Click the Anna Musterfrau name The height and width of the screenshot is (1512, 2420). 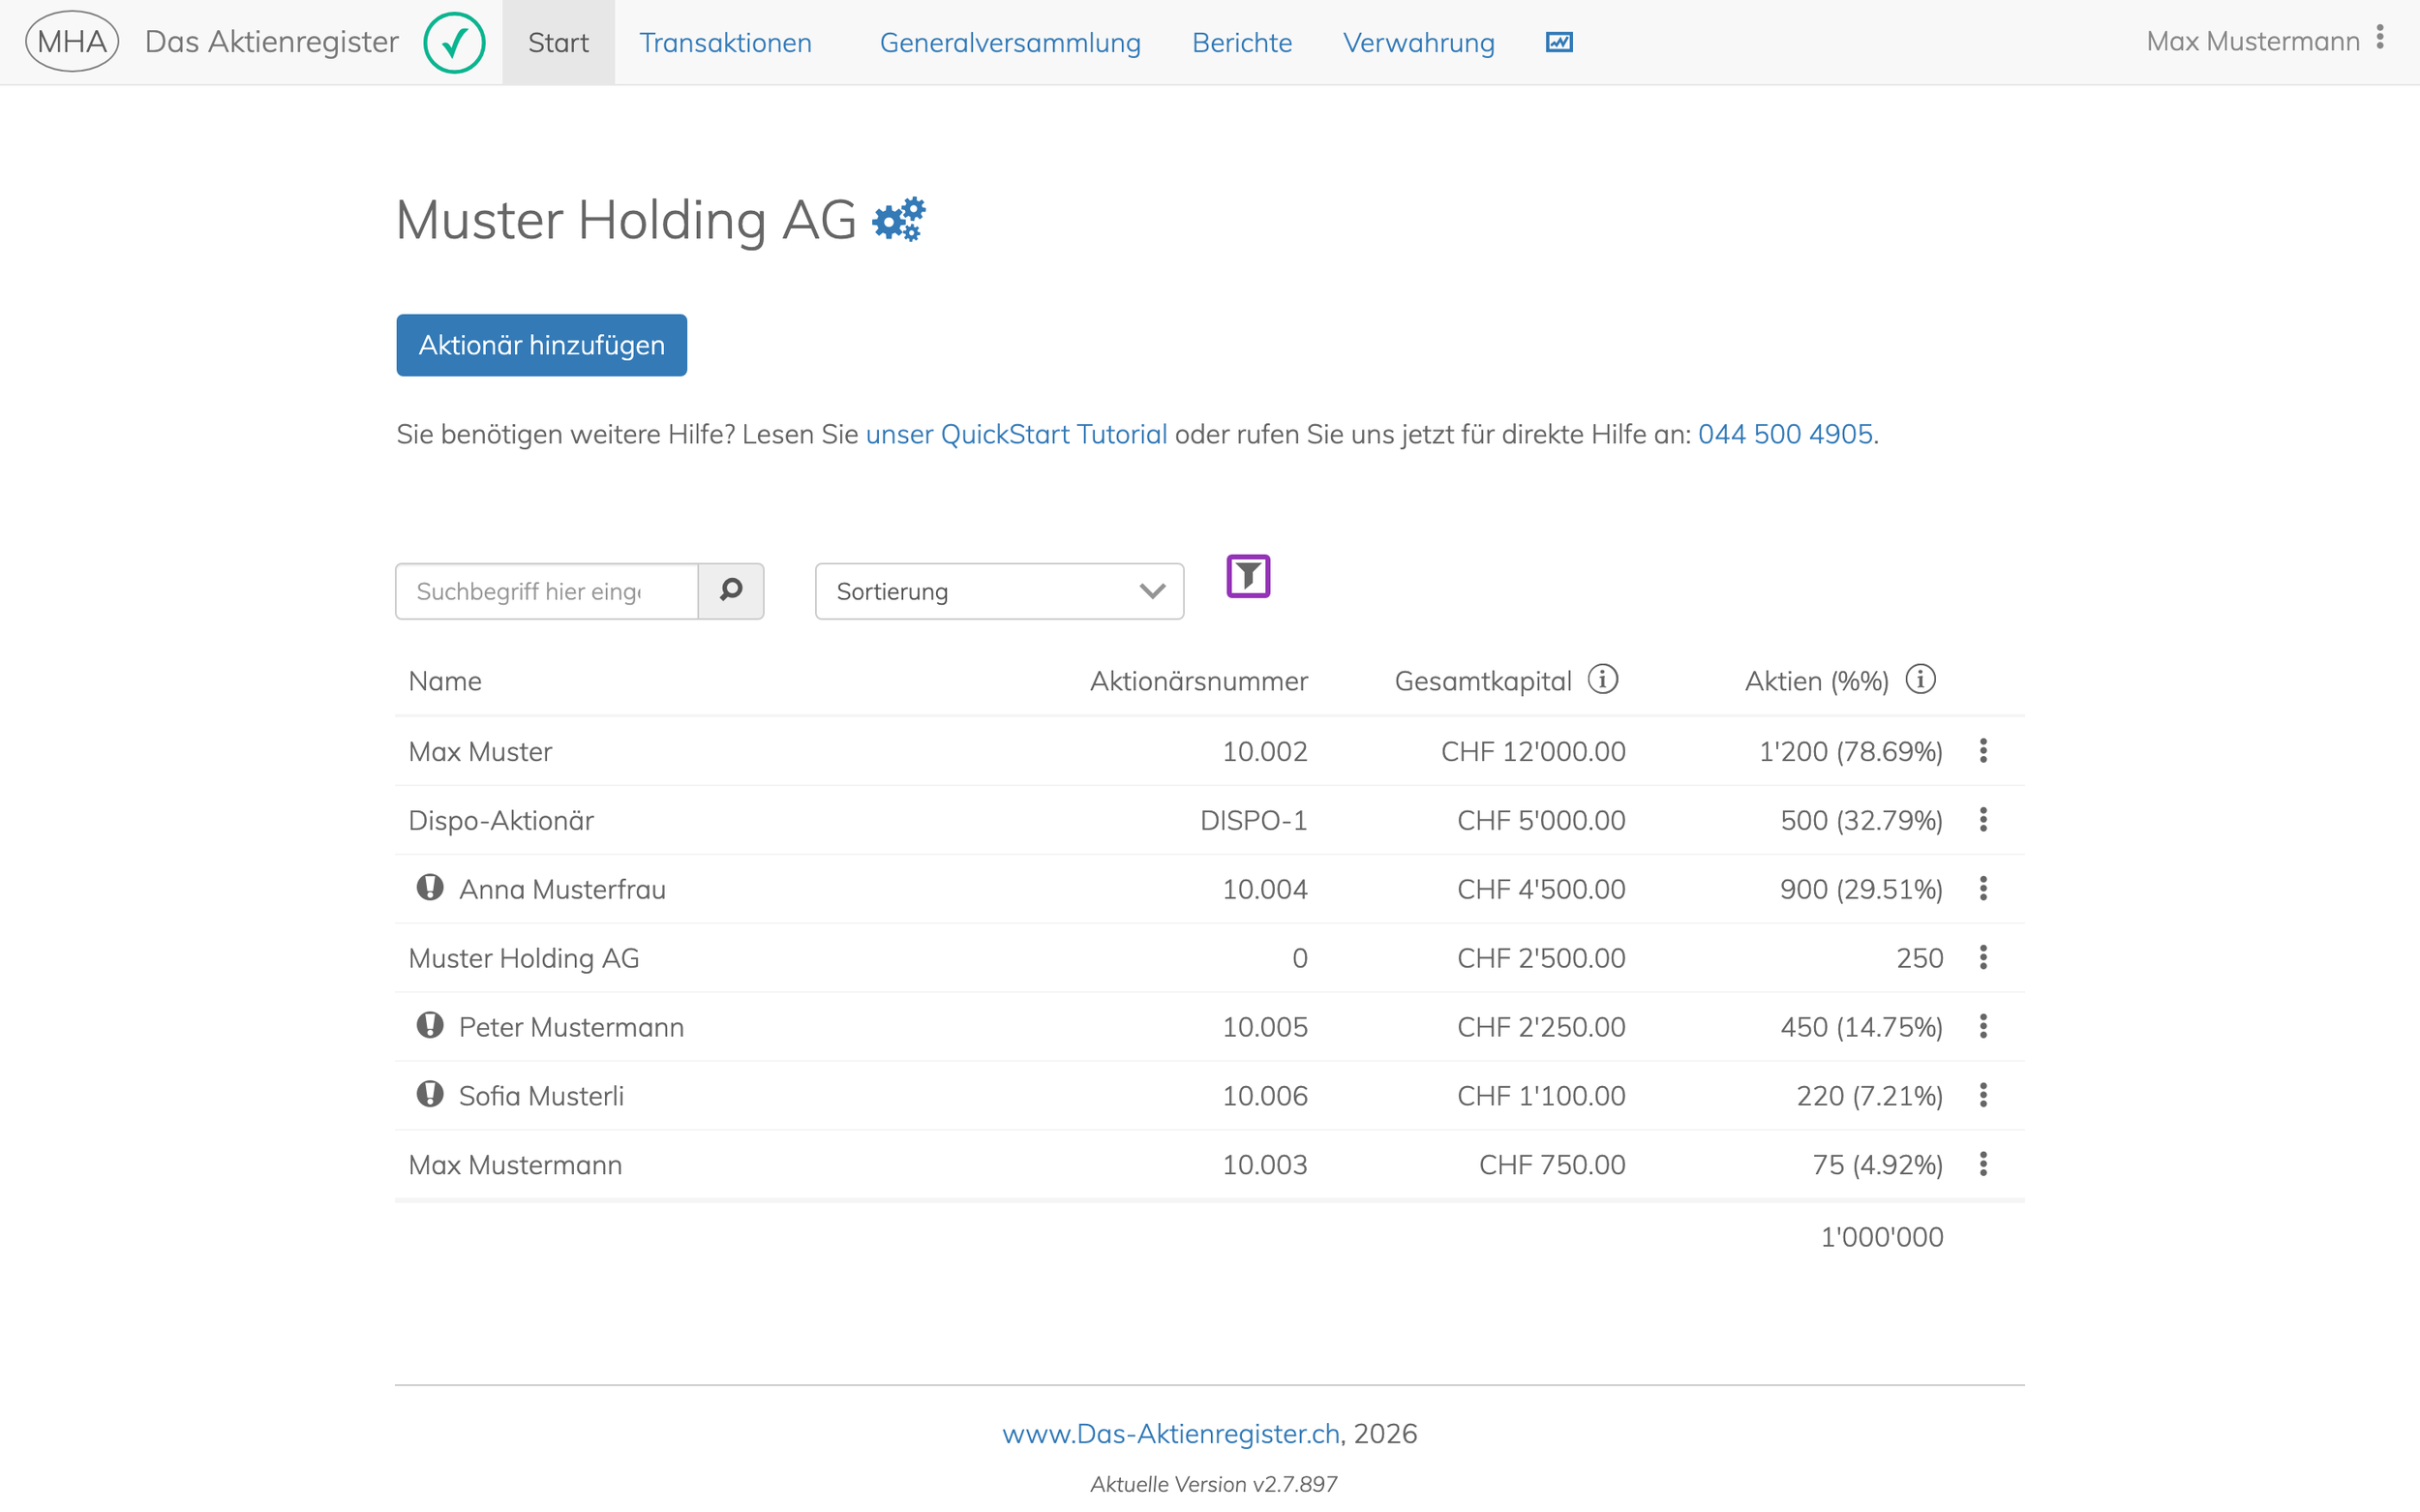[x=562, y=889]
